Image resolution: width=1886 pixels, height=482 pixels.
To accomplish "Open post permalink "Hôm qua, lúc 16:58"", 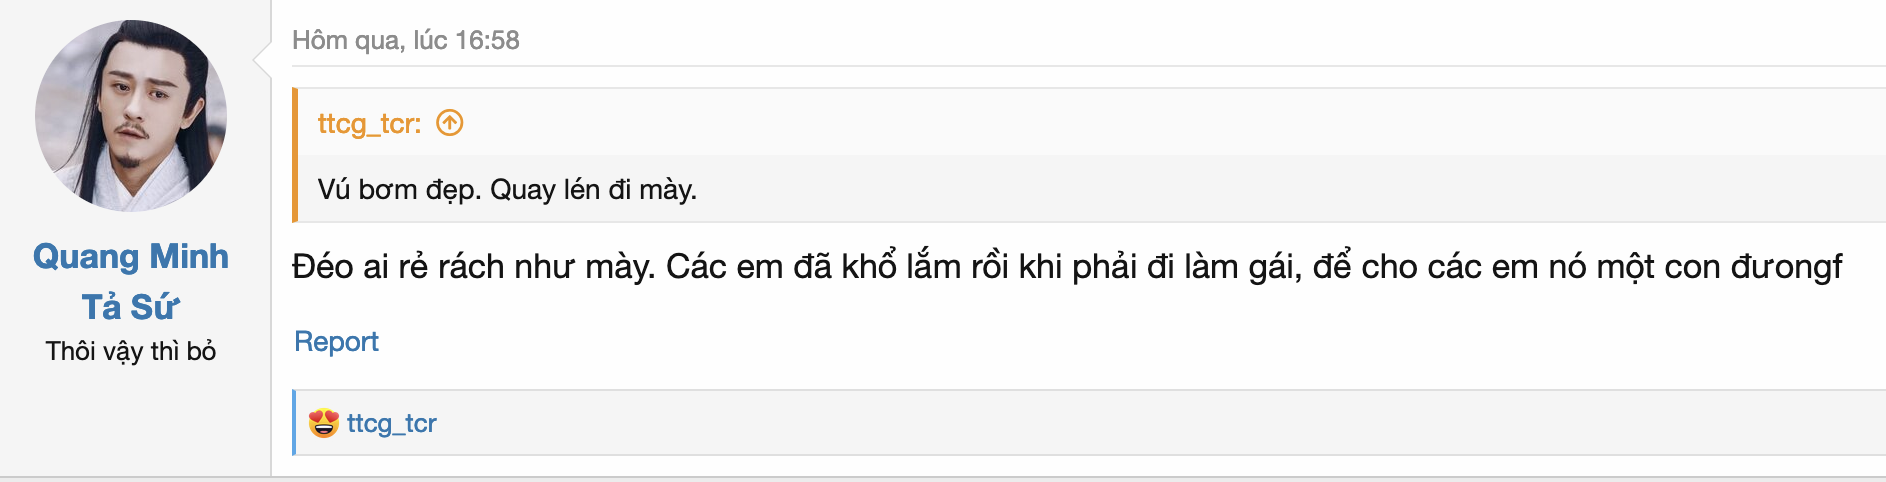I will 405,41.
